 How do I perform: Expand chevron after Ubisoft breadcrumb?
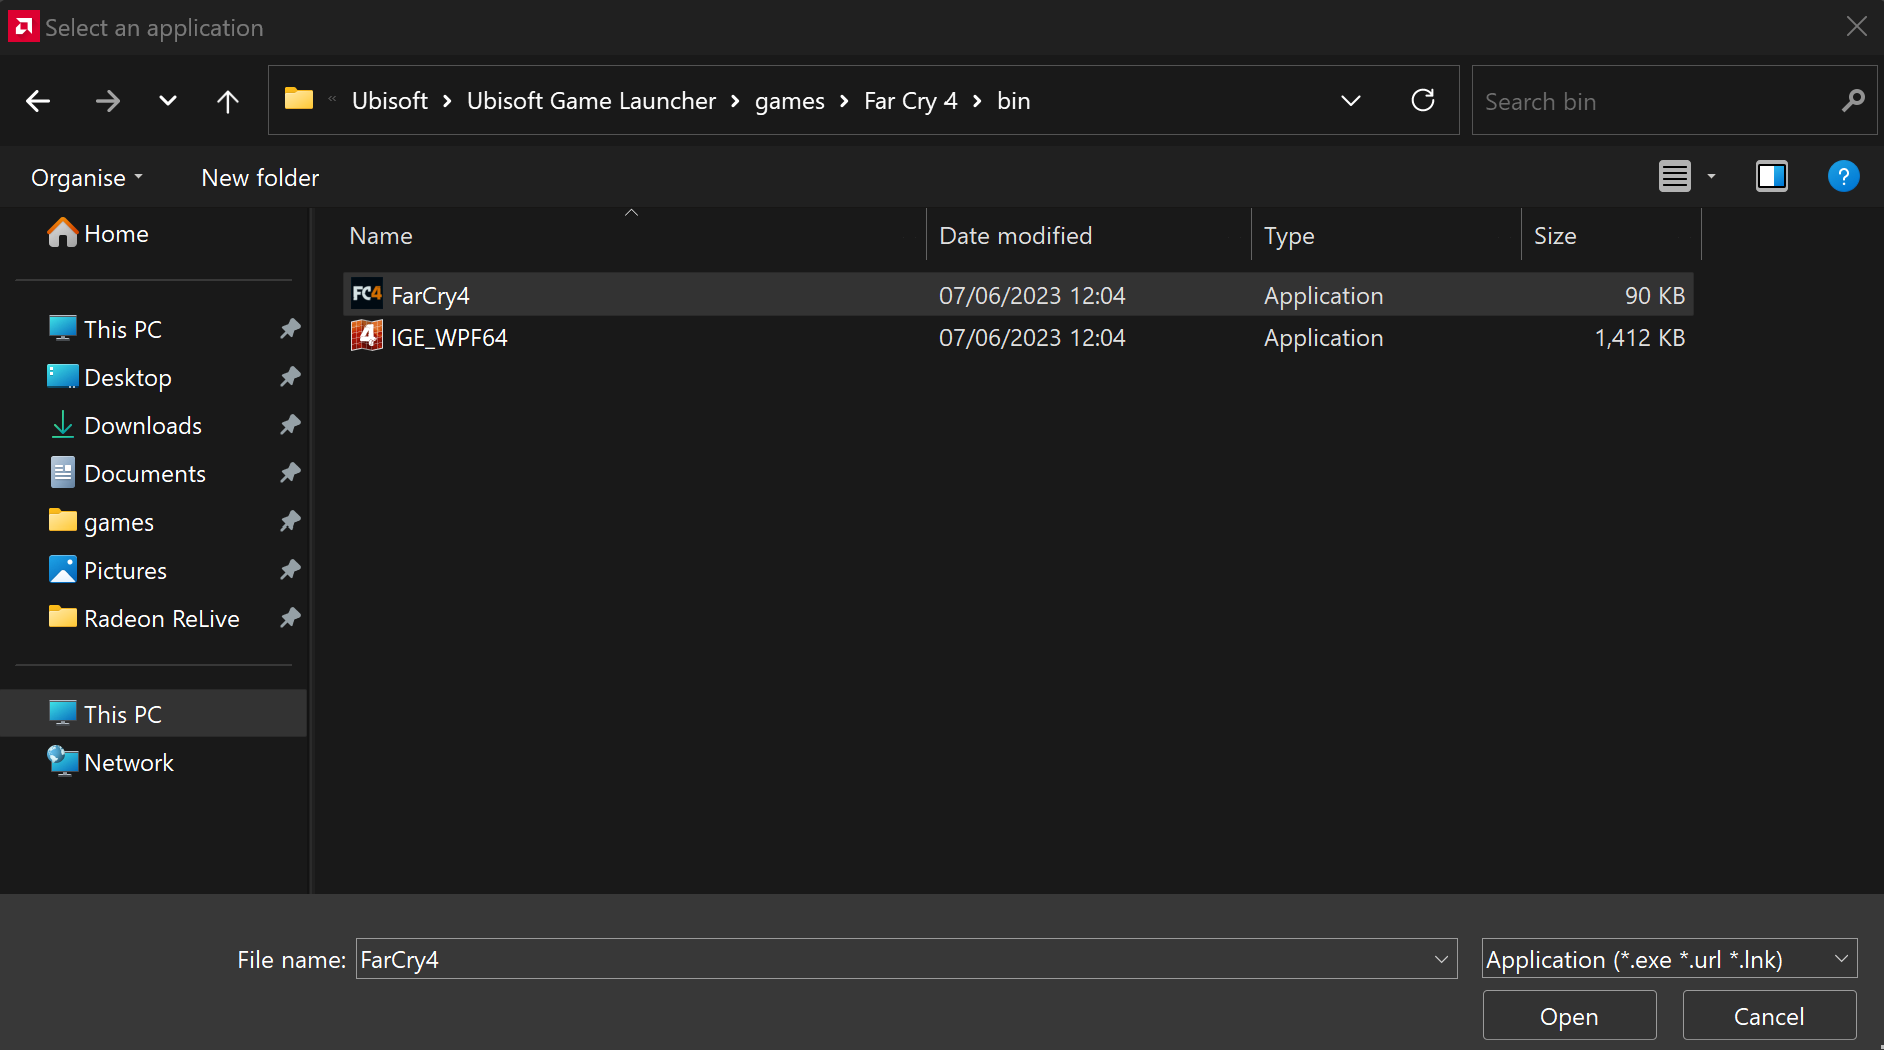(x=447, y=101)
